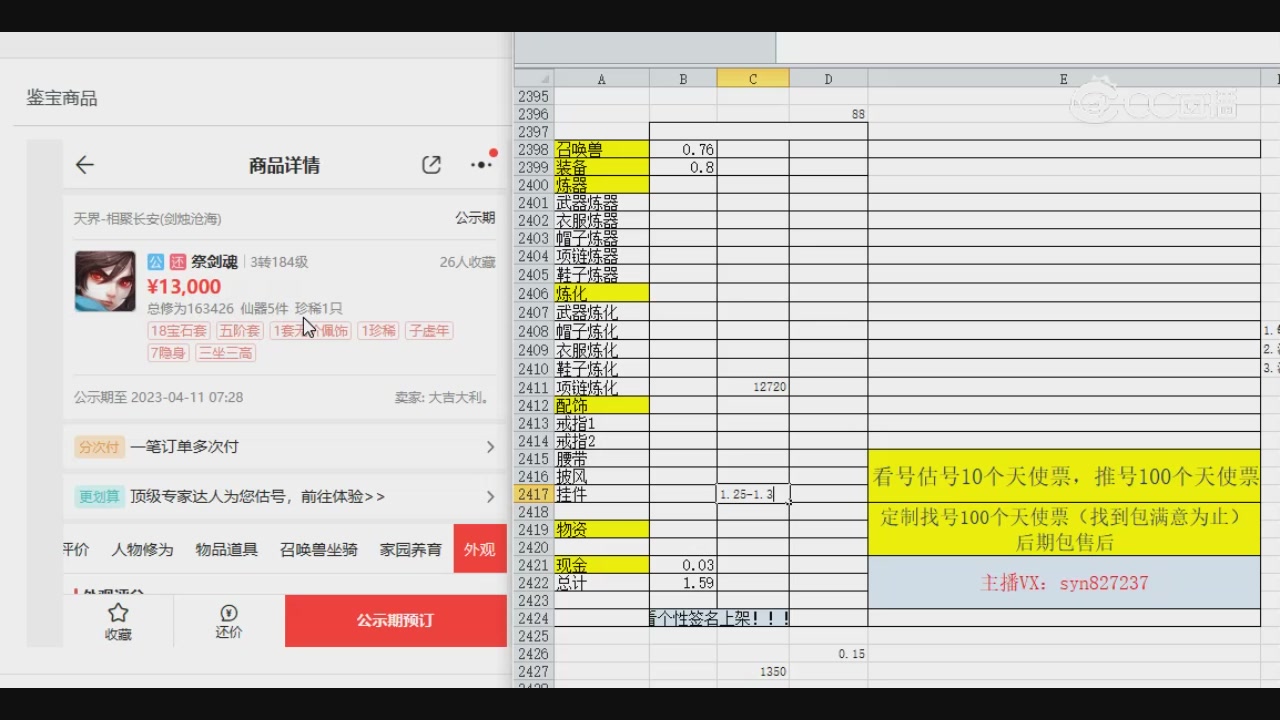Viewport: 1280px width, 720px height.
Task: Switch to the 人物修为 tab
Action: click(x=142, y=549)
